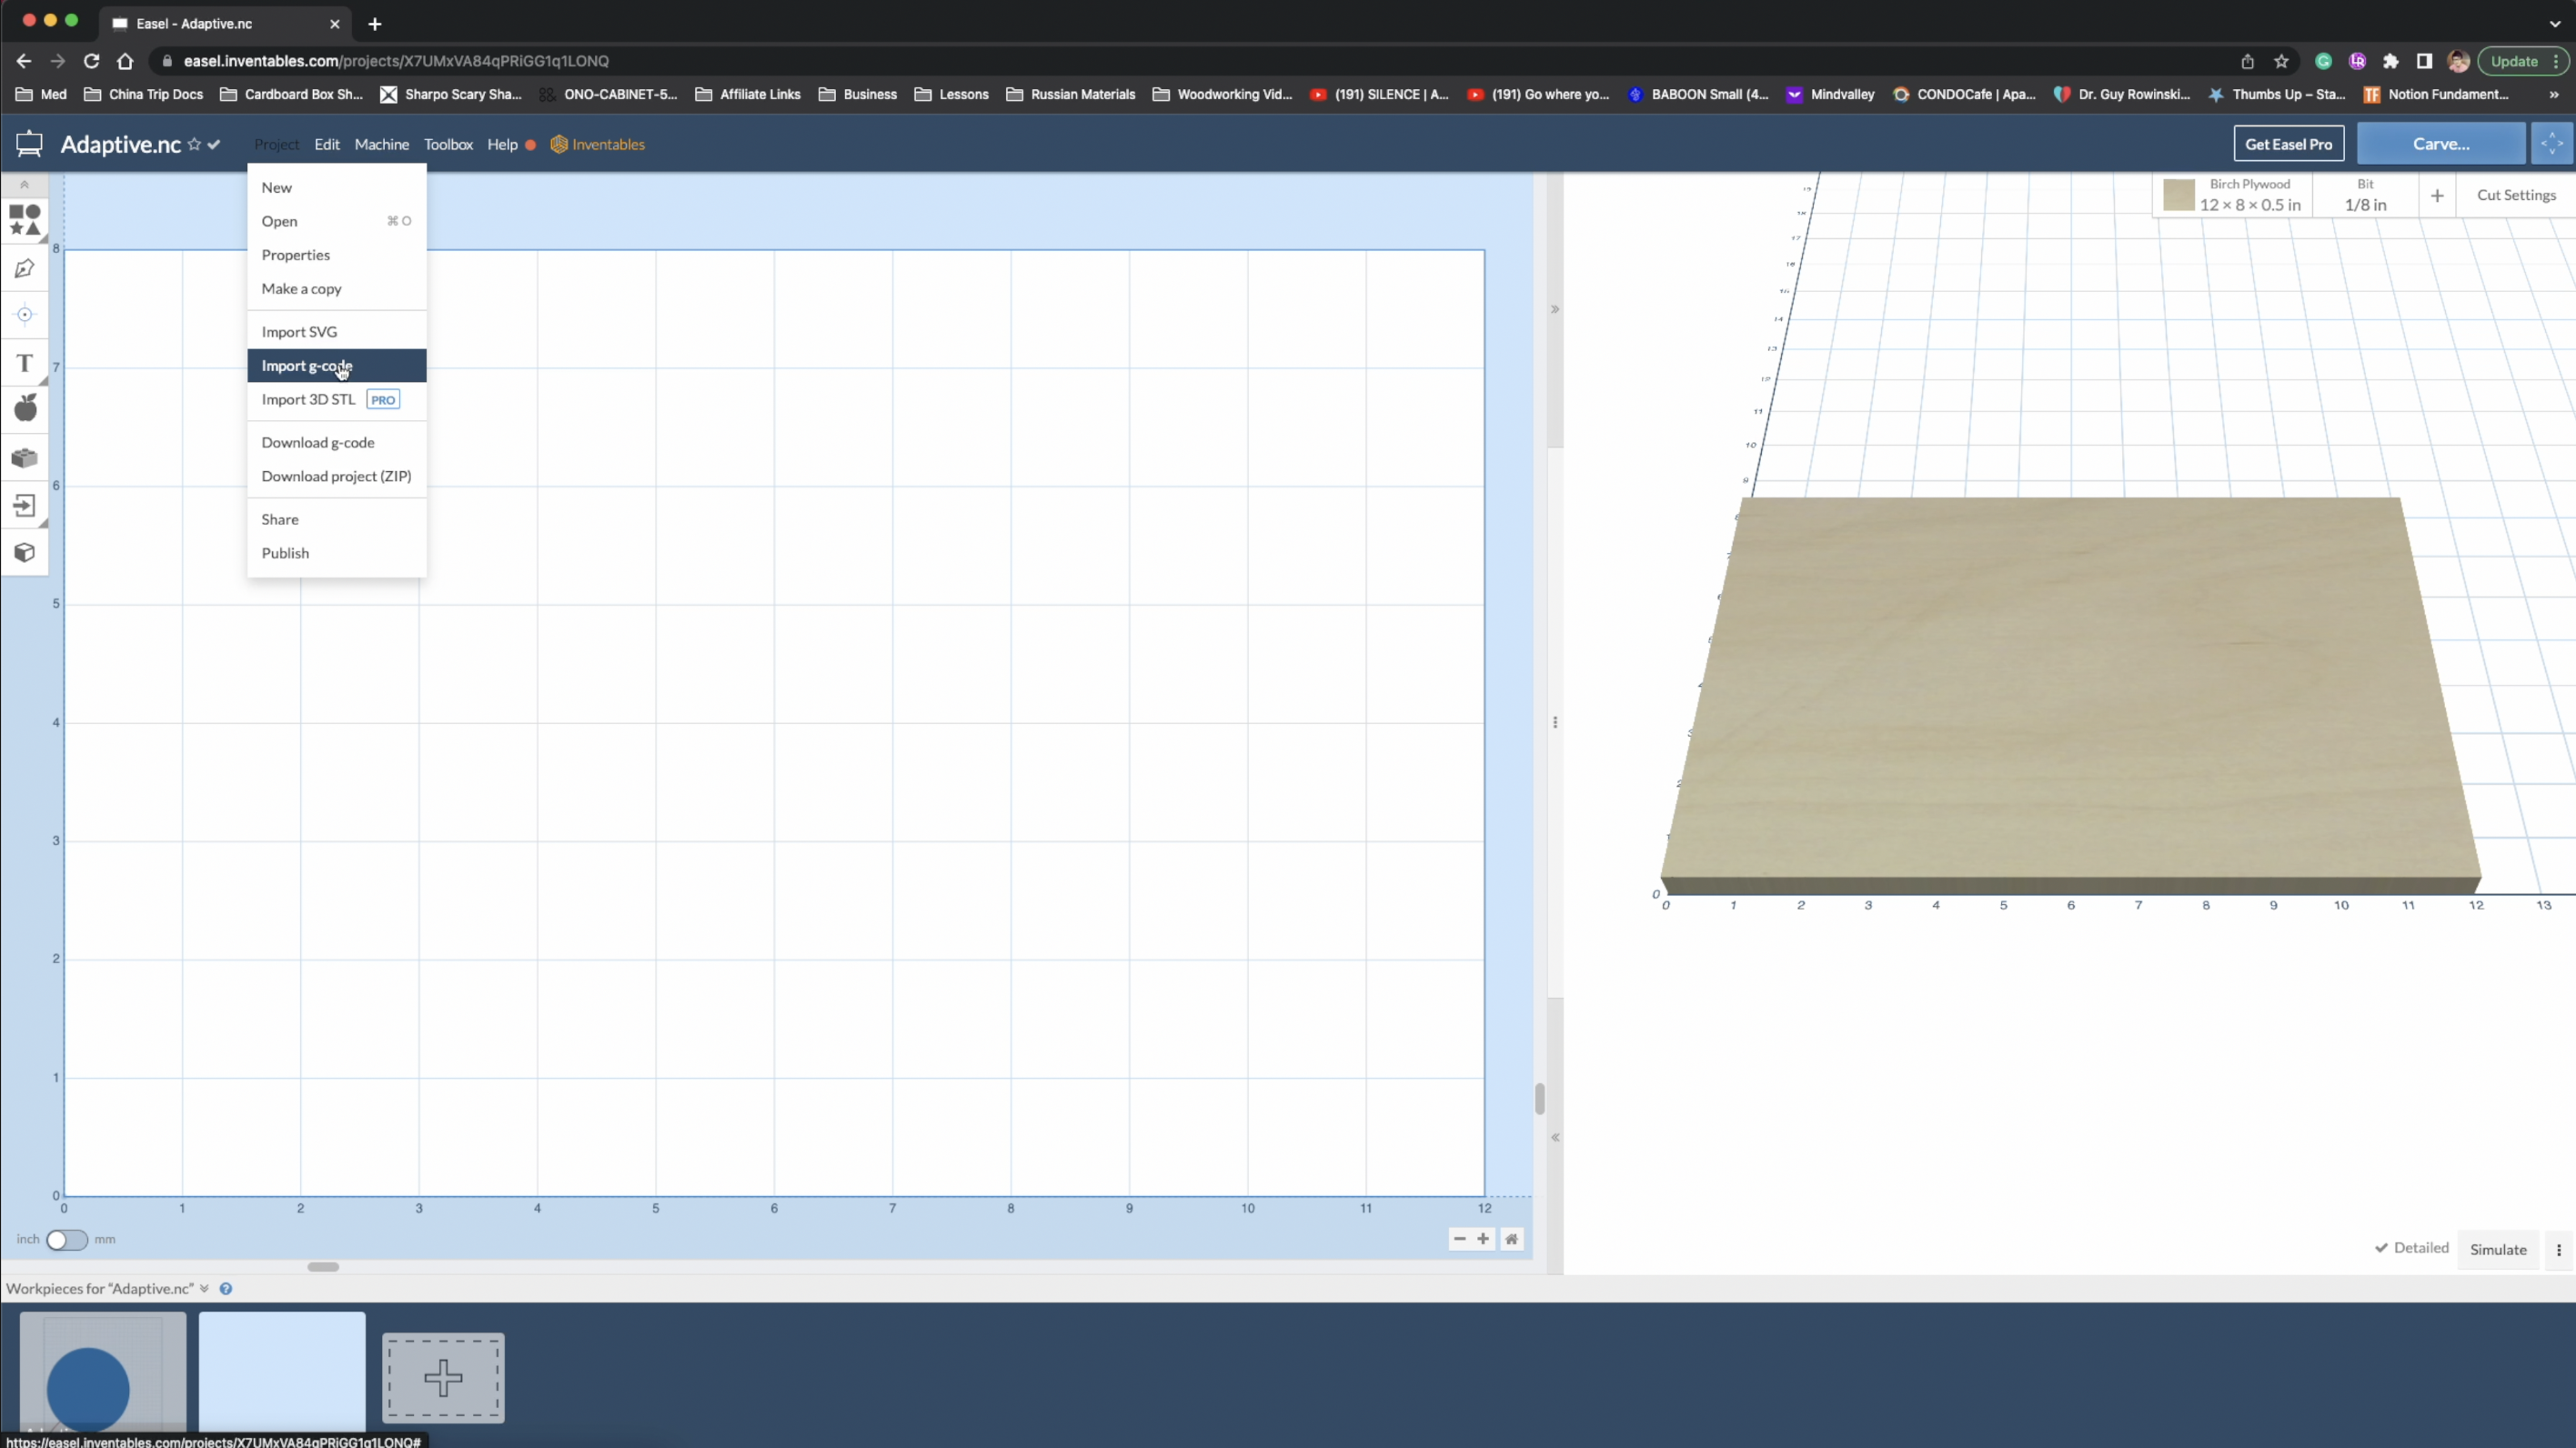
Task: Open the icon library (apple icon)
Action: 25,408
